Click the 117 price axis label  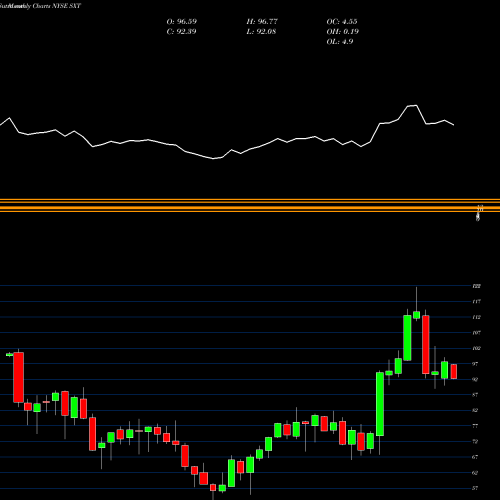pyautogui.click(x=477, y=302)
